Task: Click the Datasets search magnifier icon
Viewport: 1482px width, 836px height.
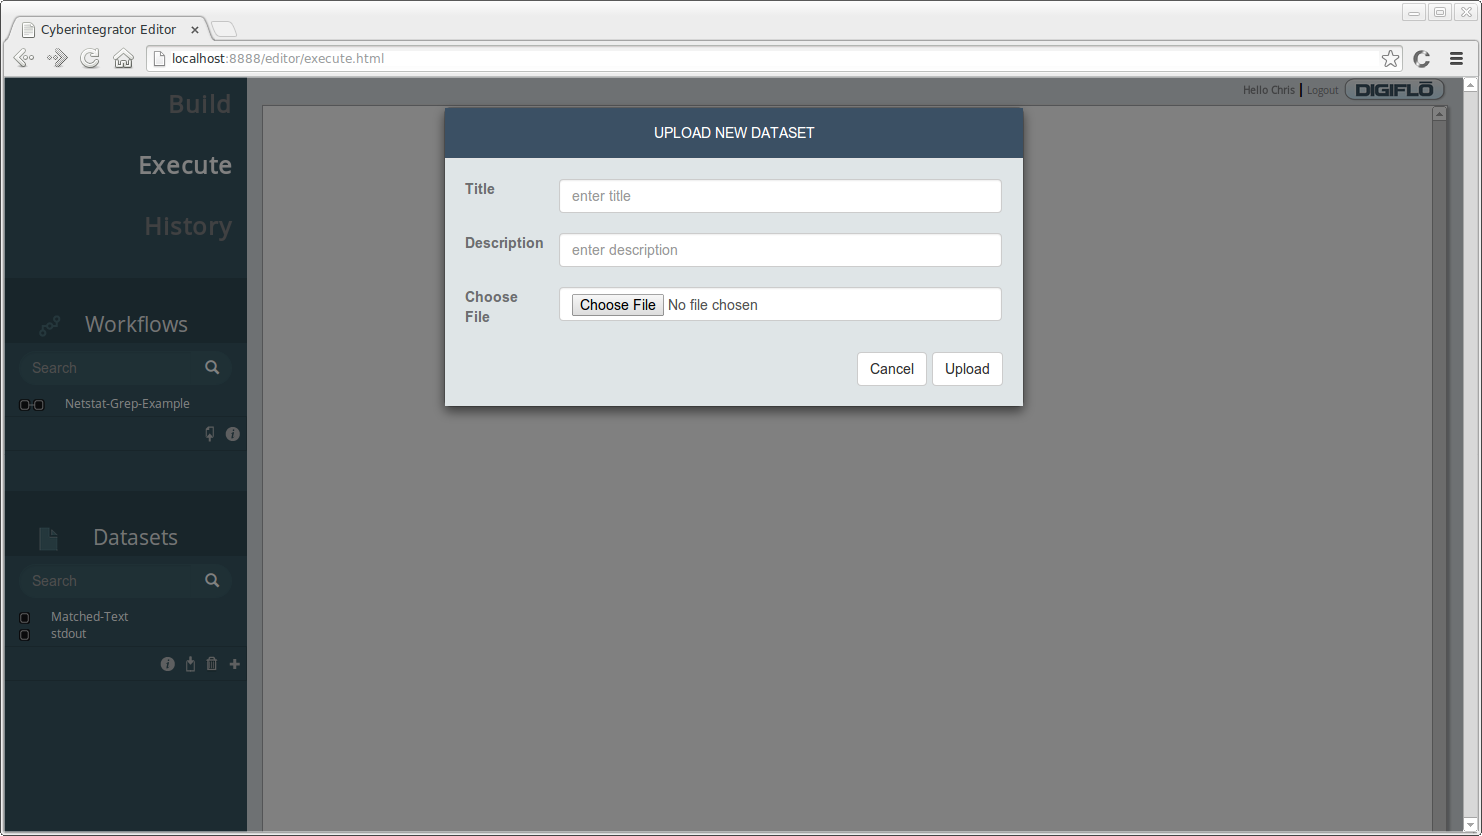Action: click(x=212, y=580)
